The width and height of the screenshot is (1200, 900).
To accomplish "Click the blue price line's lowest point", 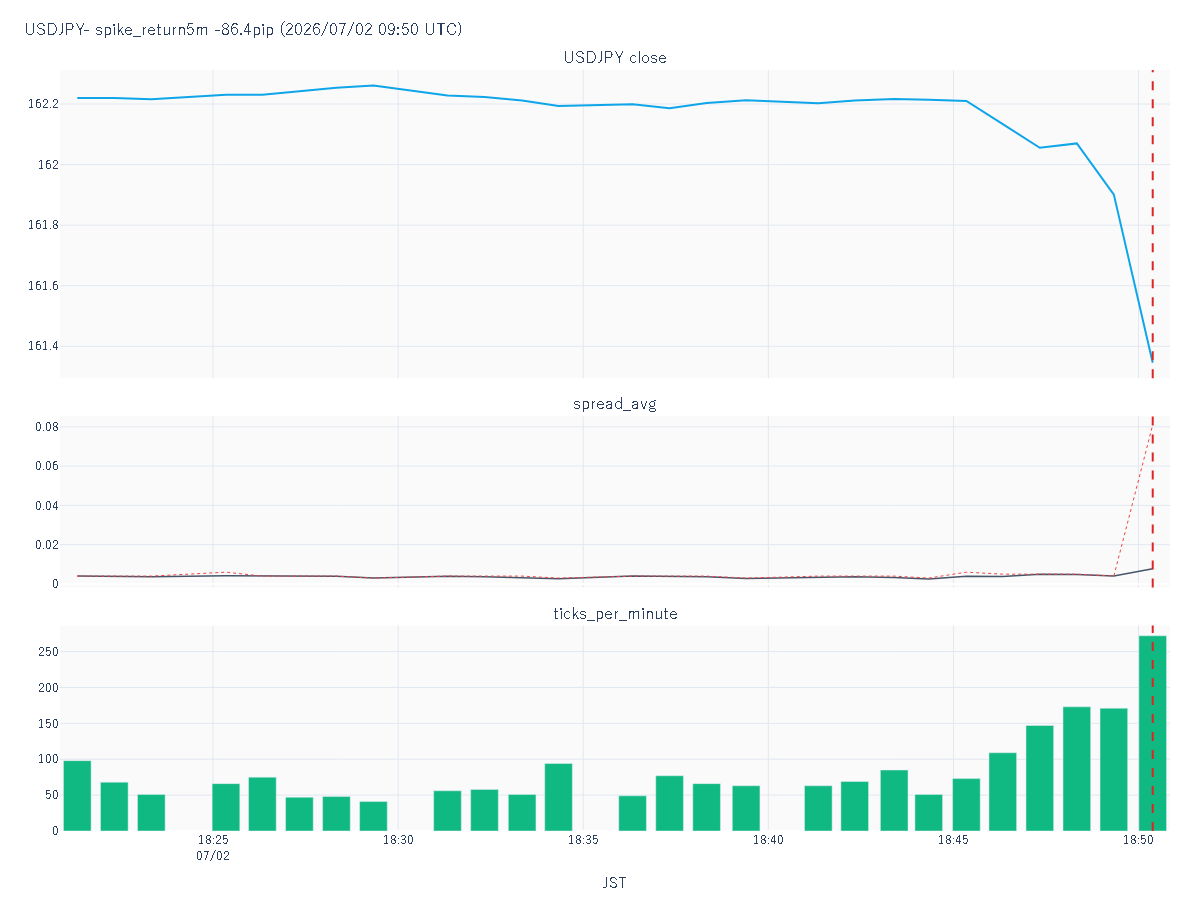I will 1151,361.
